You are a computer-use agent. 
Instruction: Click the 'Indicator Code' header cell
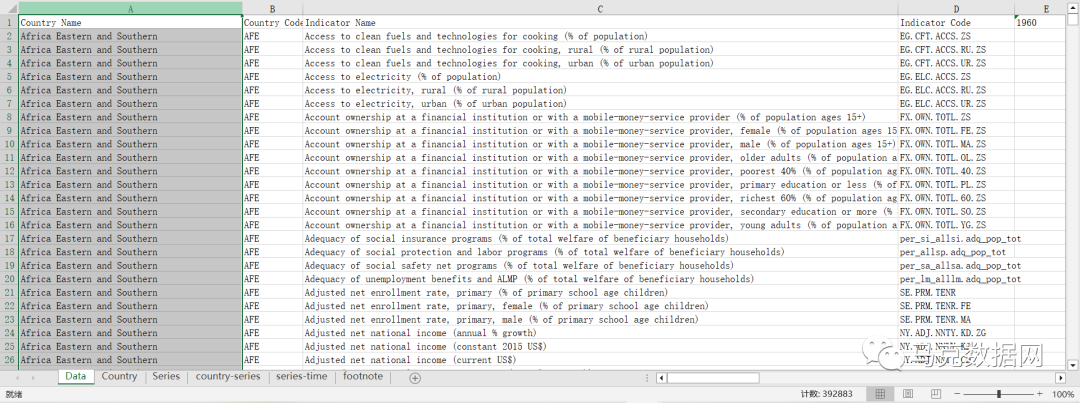[x=956, y=23]
